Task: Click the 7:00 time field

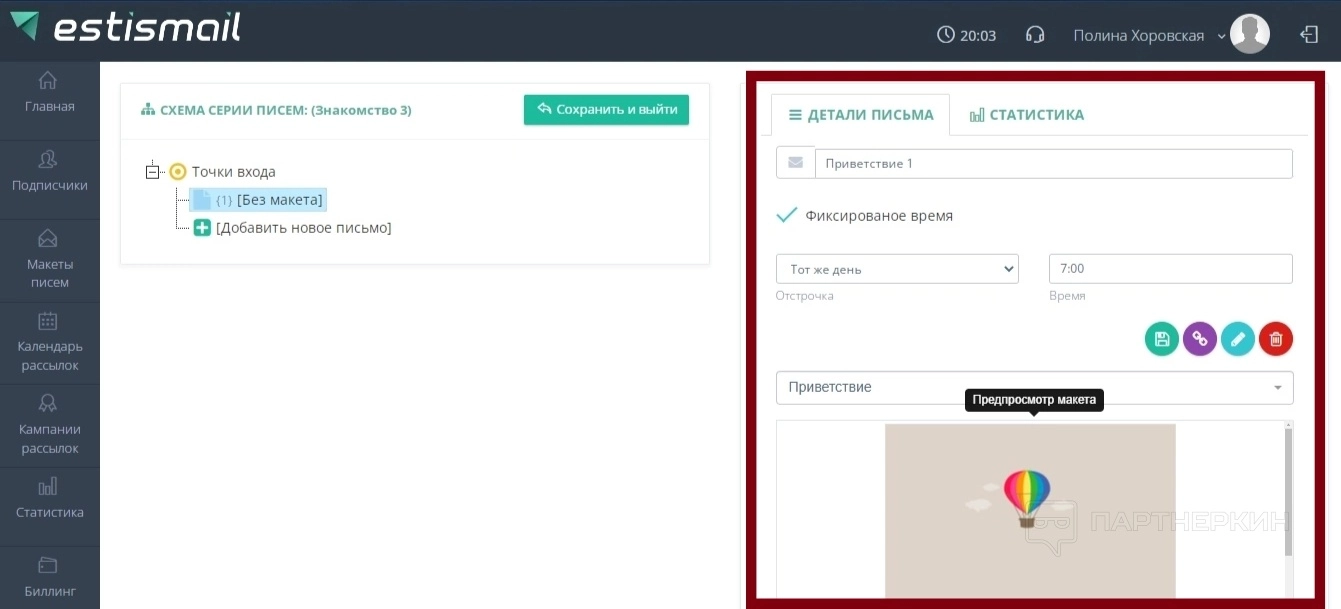Action: click(1171, 269)
